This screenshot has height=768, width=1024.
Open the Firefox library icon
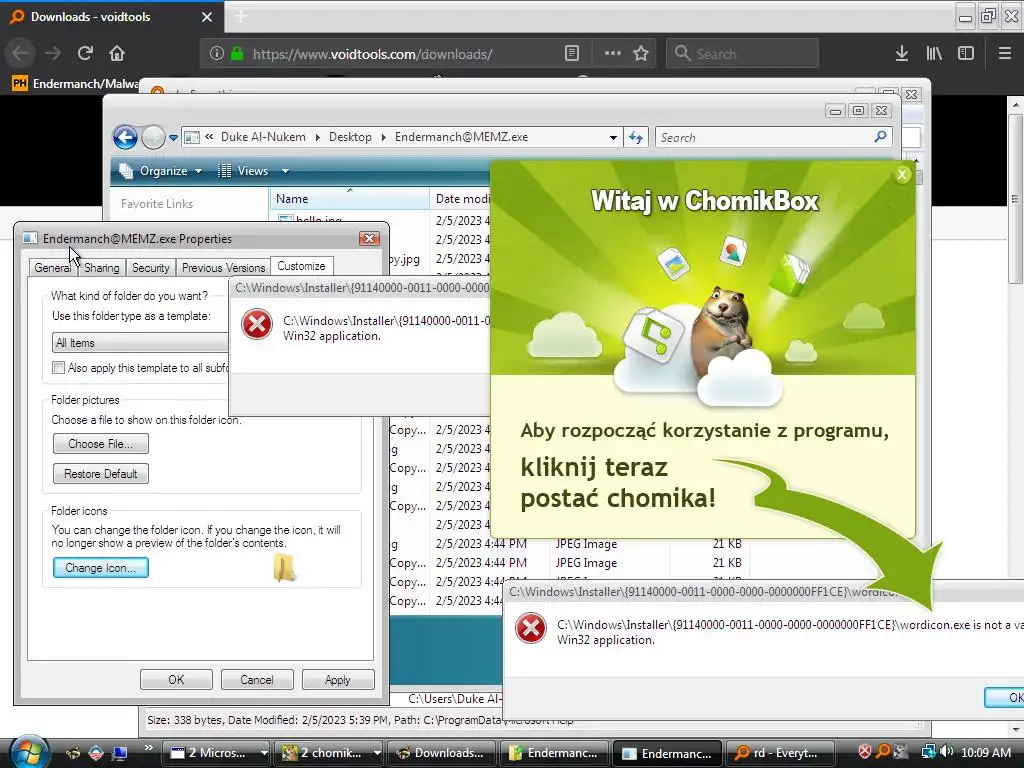[x=934, y=54]
